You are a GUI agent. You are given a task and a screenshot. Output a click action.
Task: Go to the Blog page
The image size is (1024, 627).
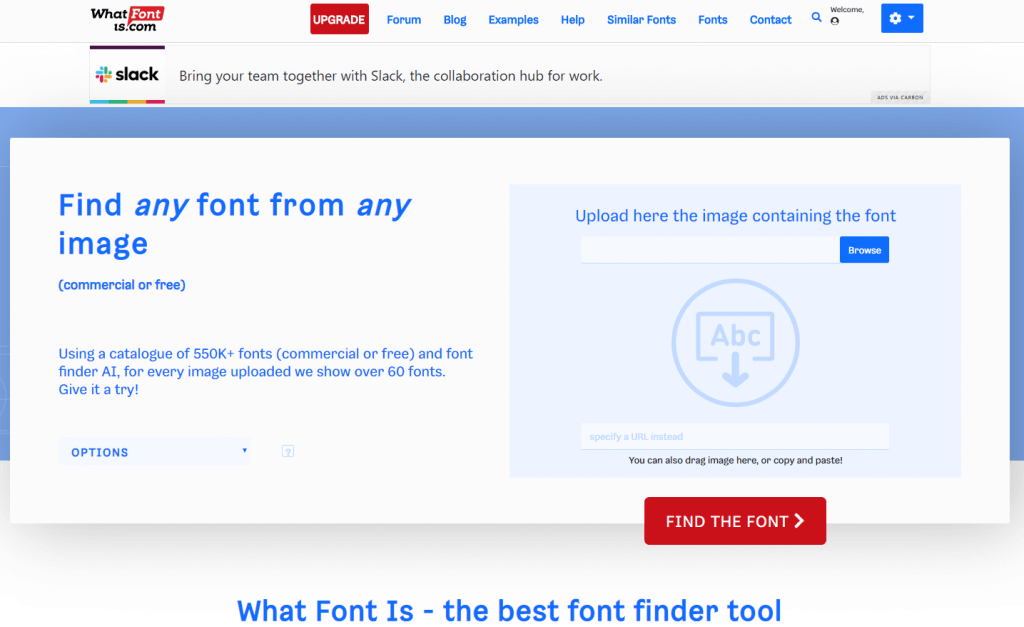455,20
